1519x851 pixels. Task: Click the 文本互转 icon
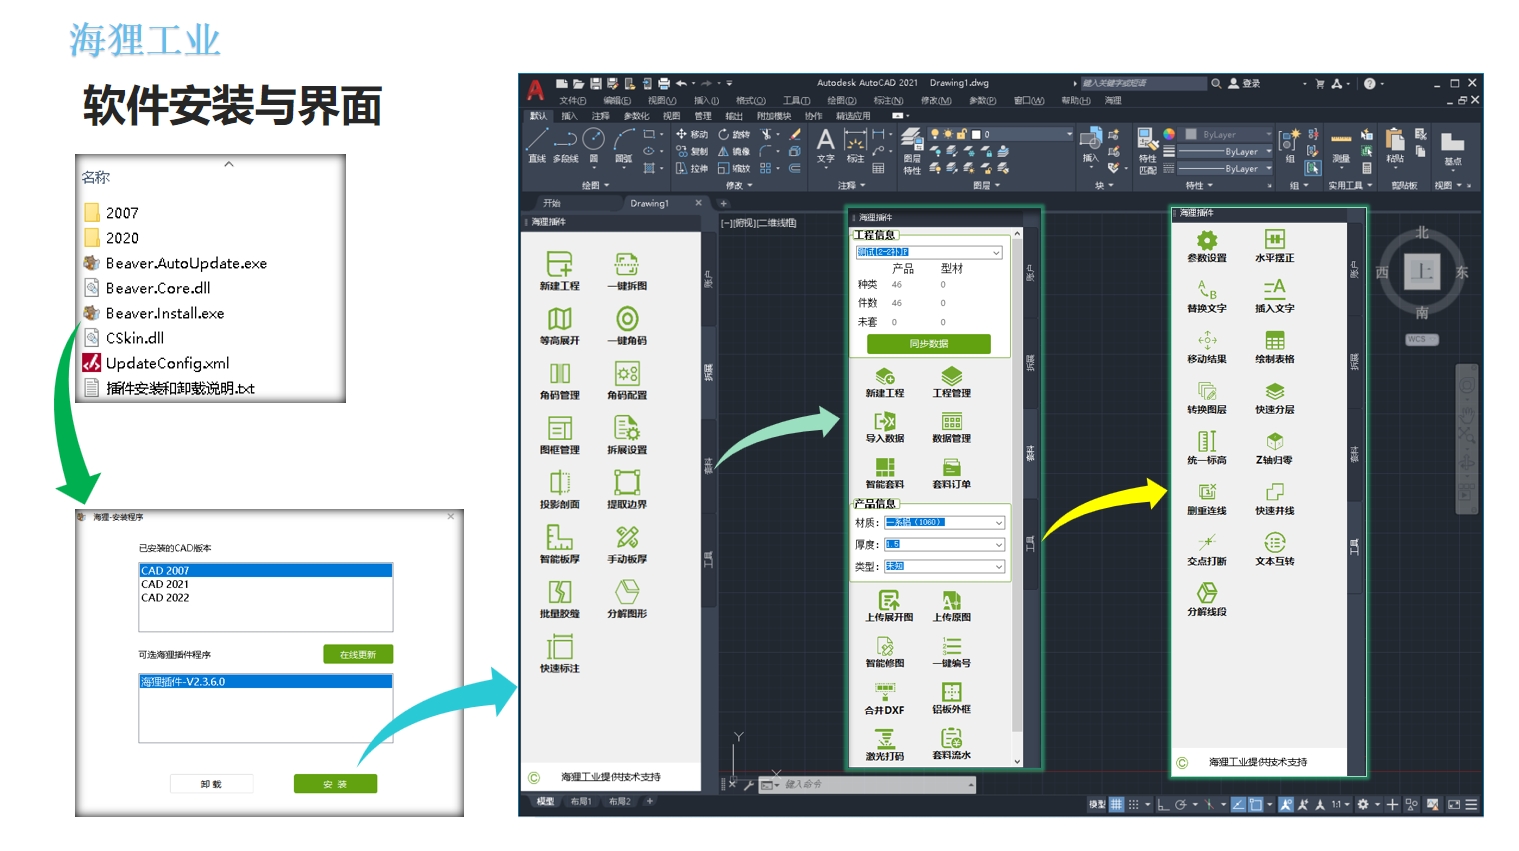(x=1274, y=543)
